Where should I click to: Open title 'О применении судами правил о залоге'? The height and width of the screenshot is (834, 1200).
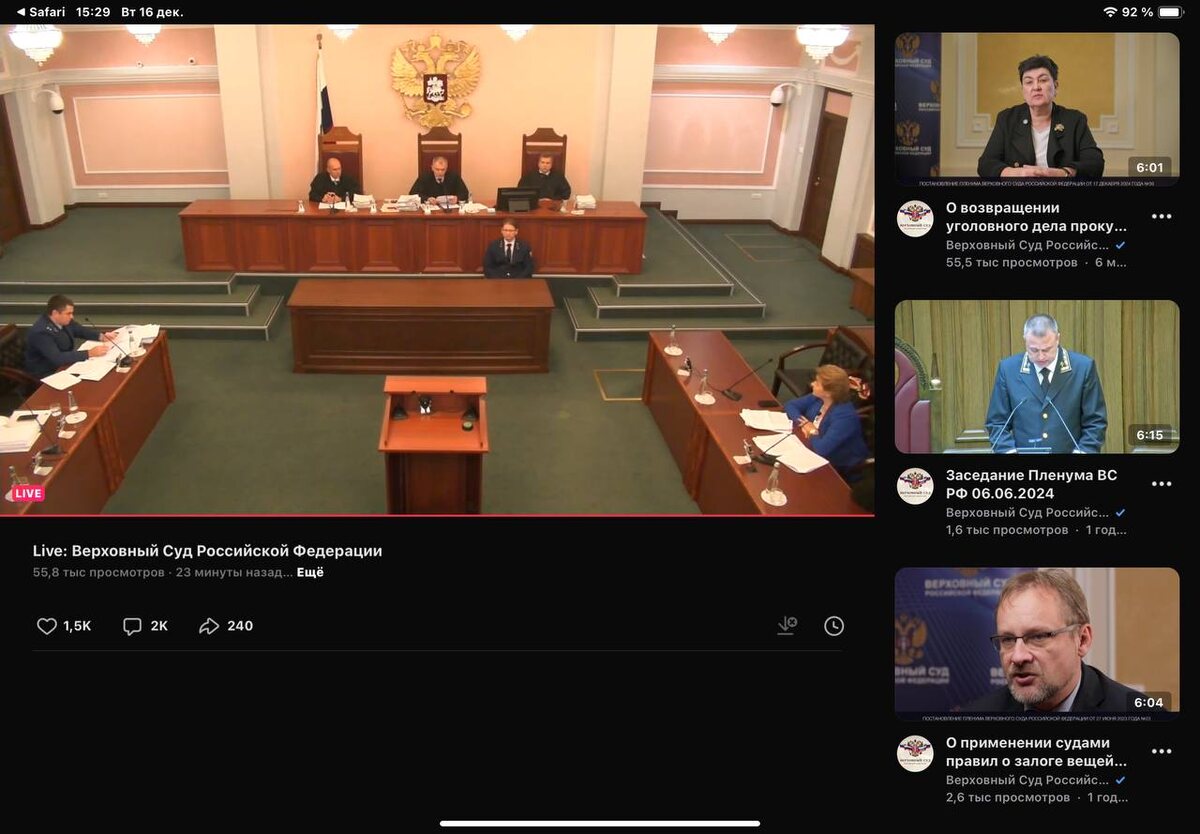[1036, 752]
